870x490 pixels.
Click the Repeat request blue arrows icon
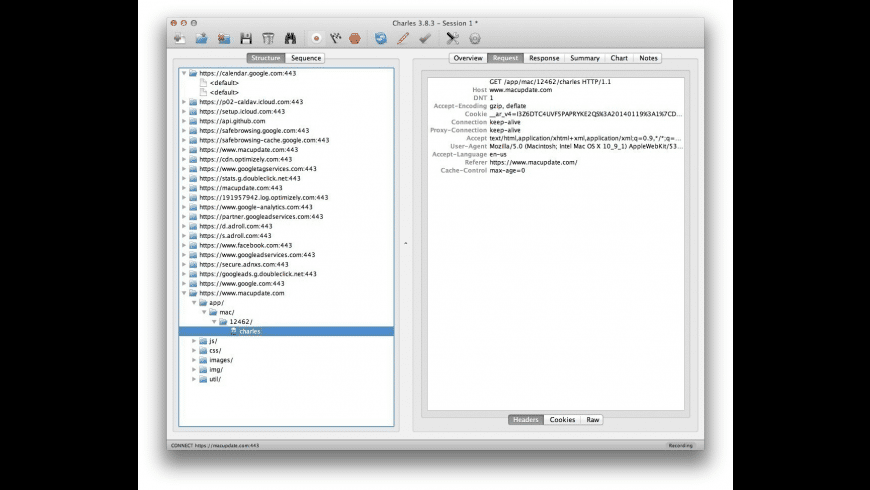click(381, 39)
